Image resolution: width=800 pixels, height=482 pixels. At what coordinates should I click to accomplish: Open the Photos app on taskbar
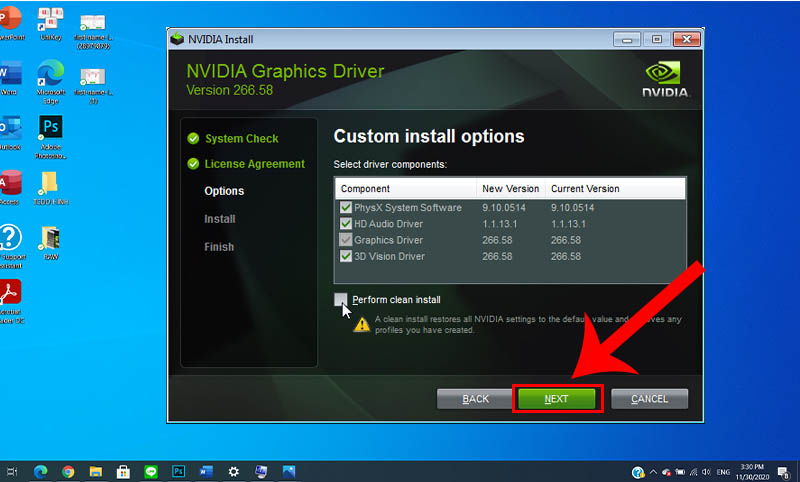[x=288, y=472]
